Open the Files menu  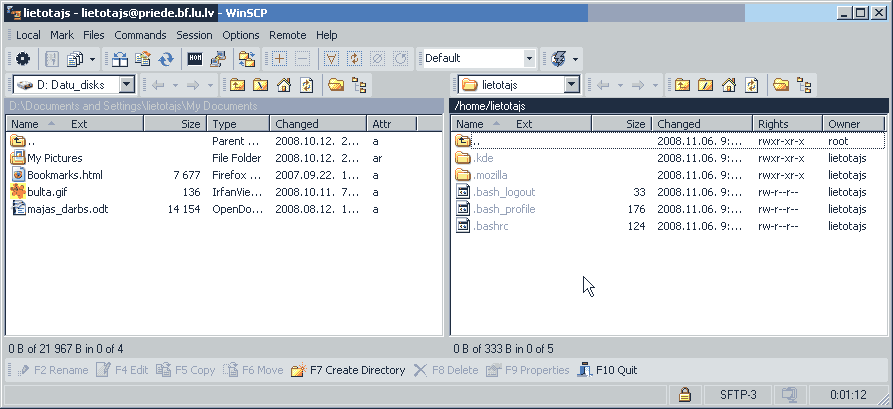[x=93, y=35]
